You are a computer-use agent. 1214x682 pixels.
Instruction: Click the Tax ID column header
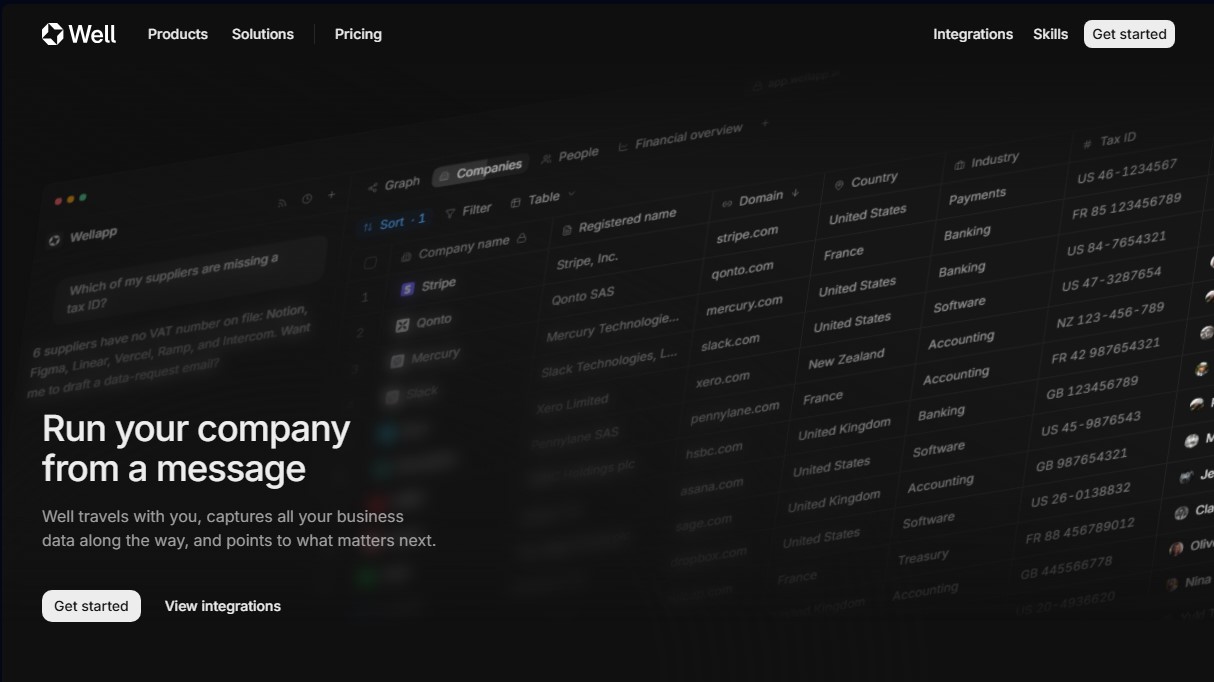tap(1110, 141)
